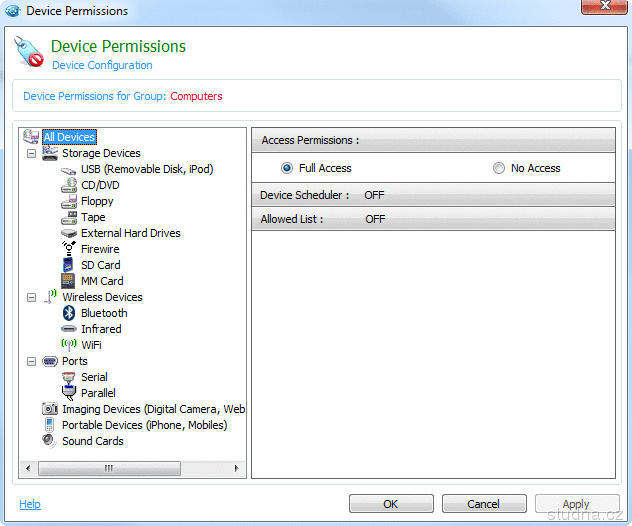This screenshot has height=526, width=632.
Task: Click the Tape drive icon
Action: tap(69, 217)
